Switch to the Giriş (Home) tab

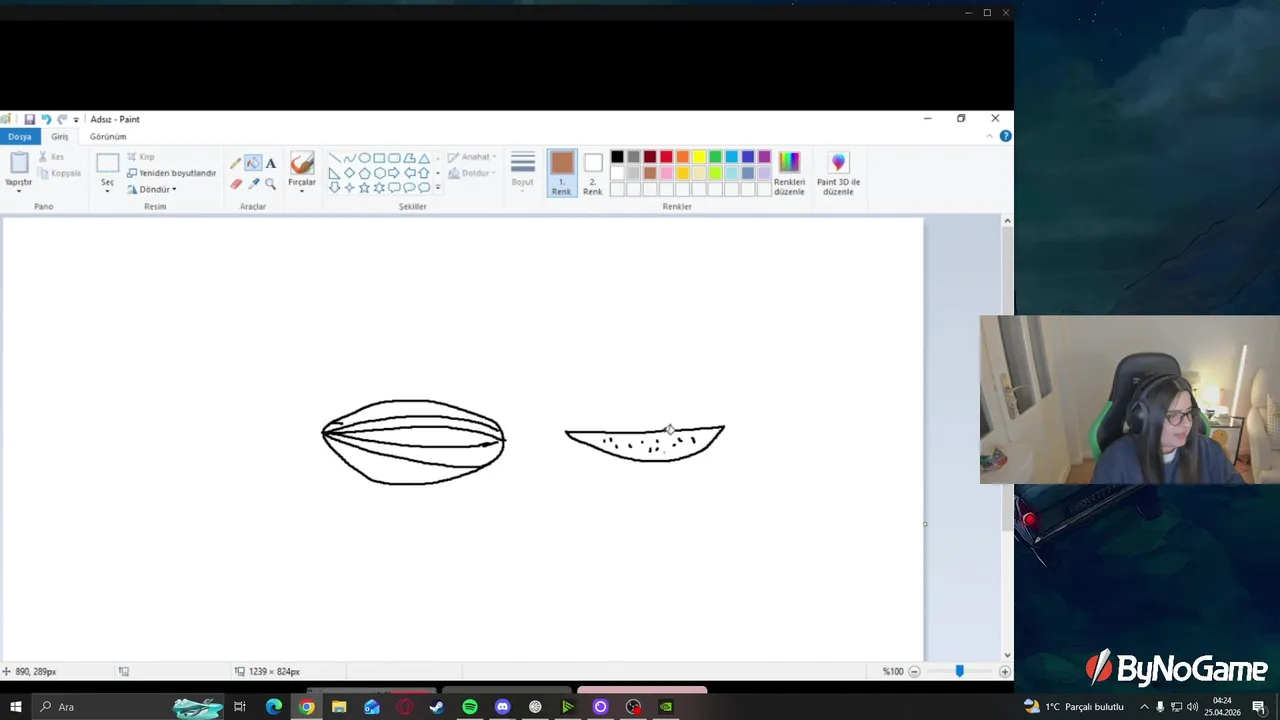pos(60,136)
